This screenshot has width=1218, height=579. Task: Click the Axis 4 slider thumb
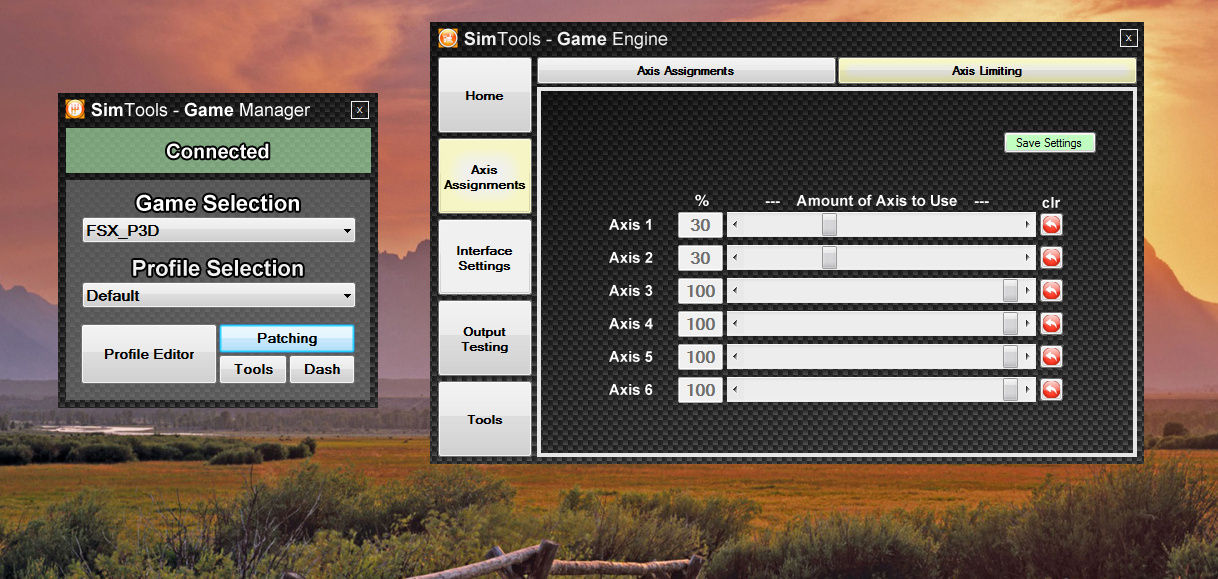coord(1011,324)
